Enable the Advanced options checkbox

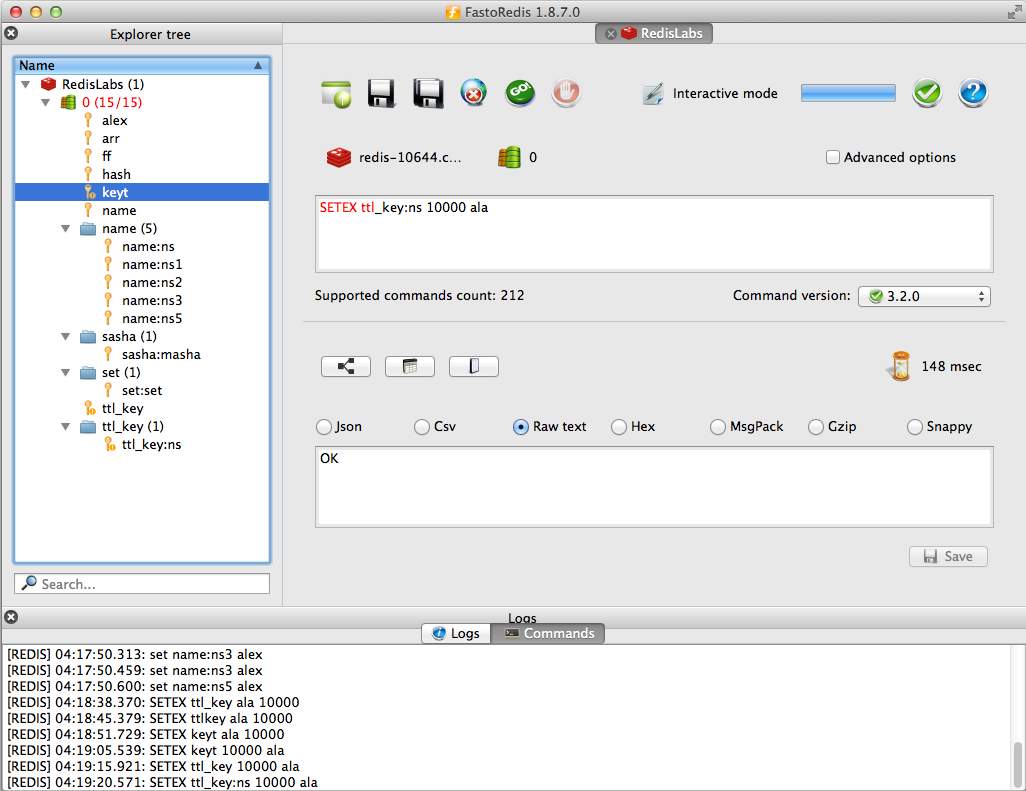[832, 157]
